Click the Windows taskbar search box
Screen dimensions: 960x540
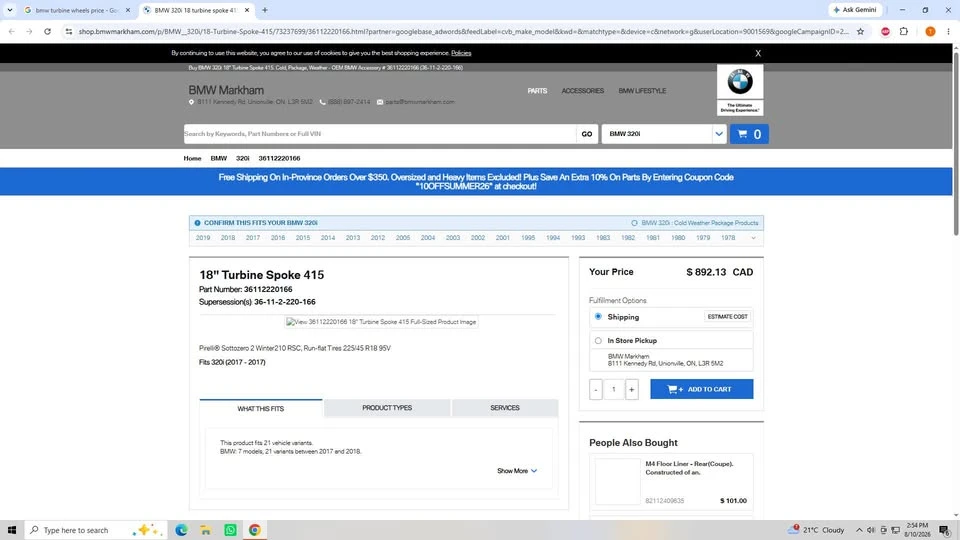[96, 530]
